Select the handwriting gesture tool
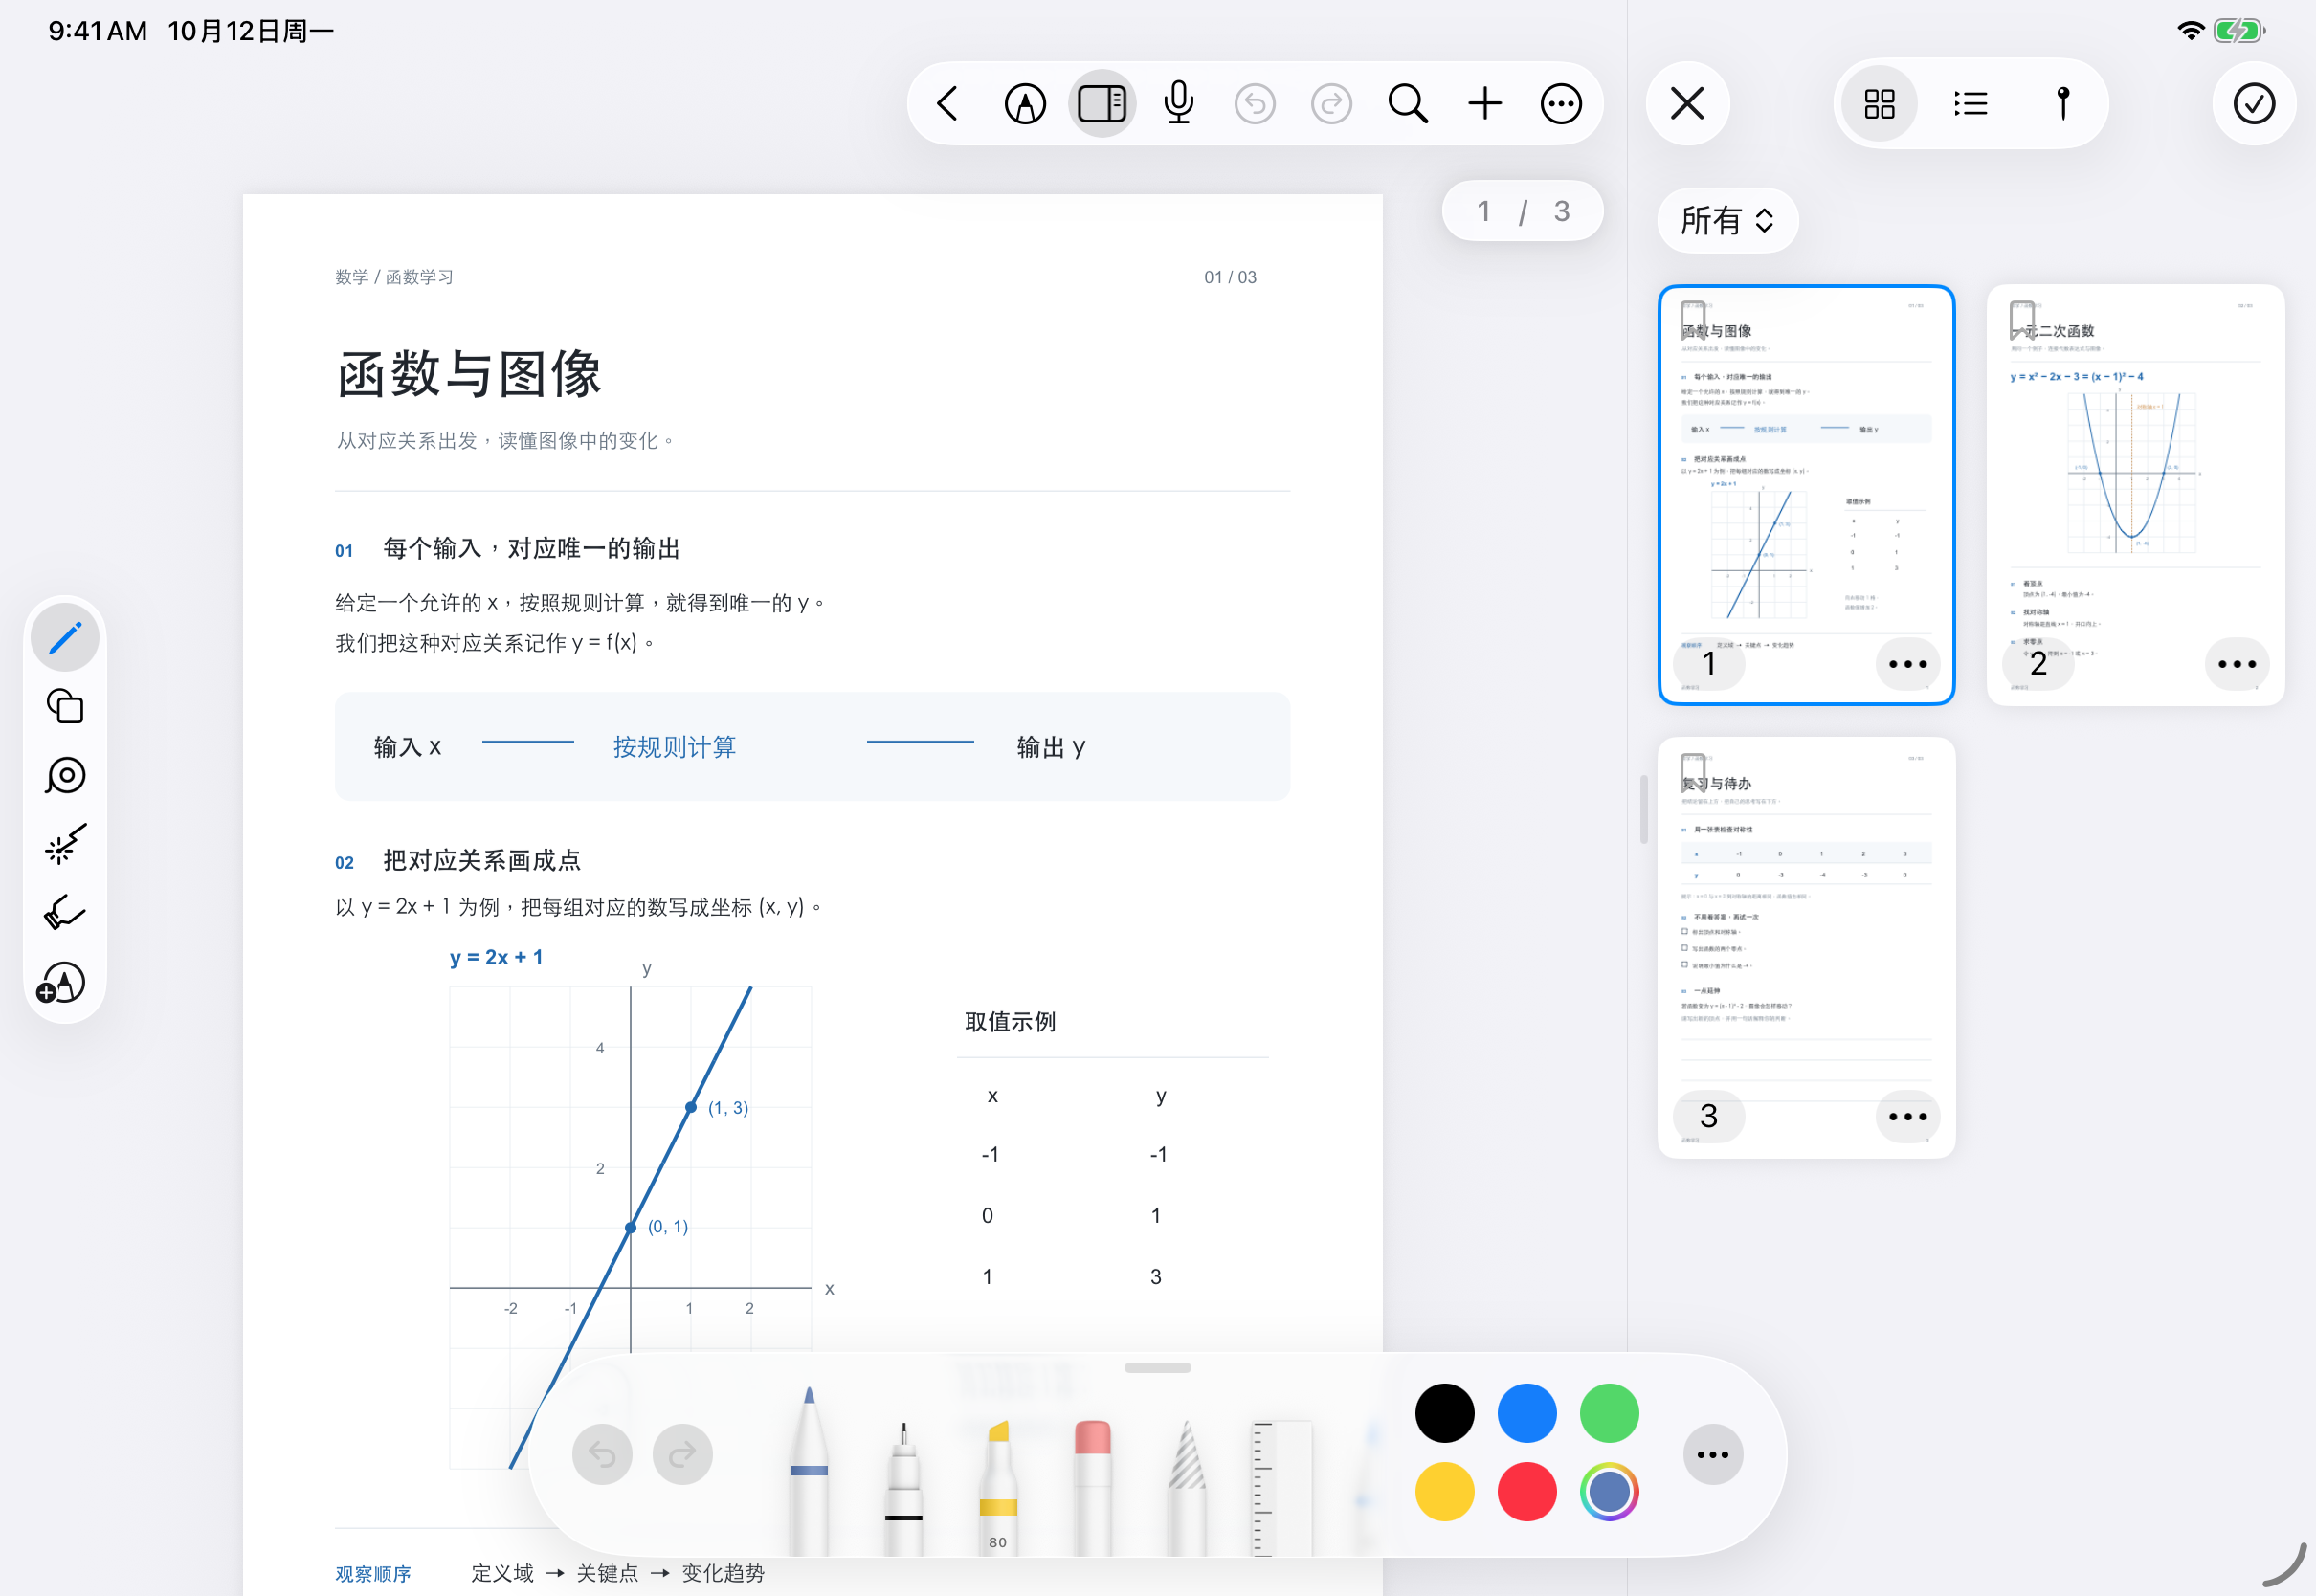This screenshot has height=1596, width=2316. tap(65, 913)
